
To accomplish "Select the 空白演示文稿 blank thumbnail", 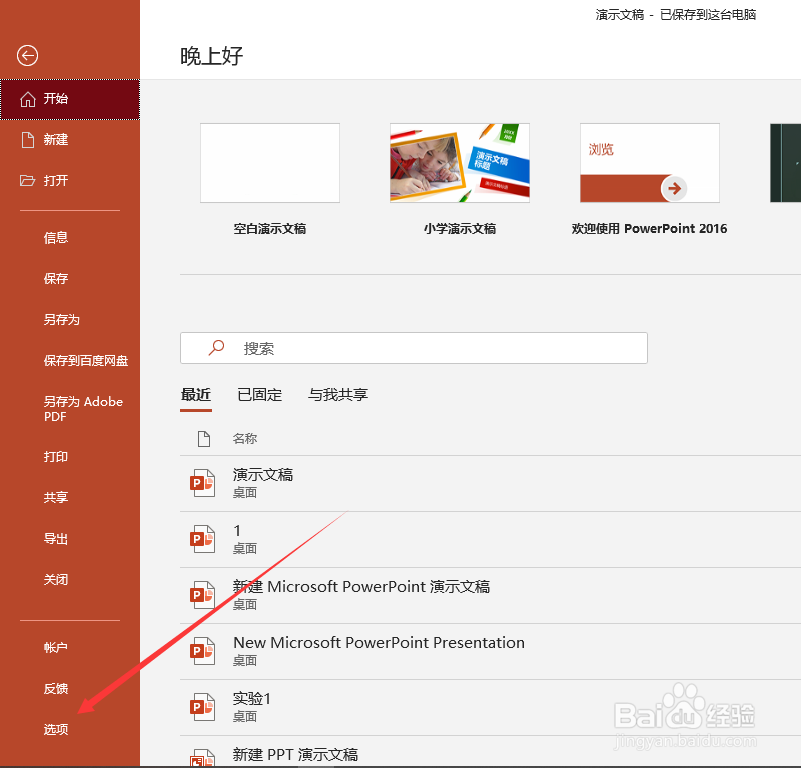I will (270, 163).
